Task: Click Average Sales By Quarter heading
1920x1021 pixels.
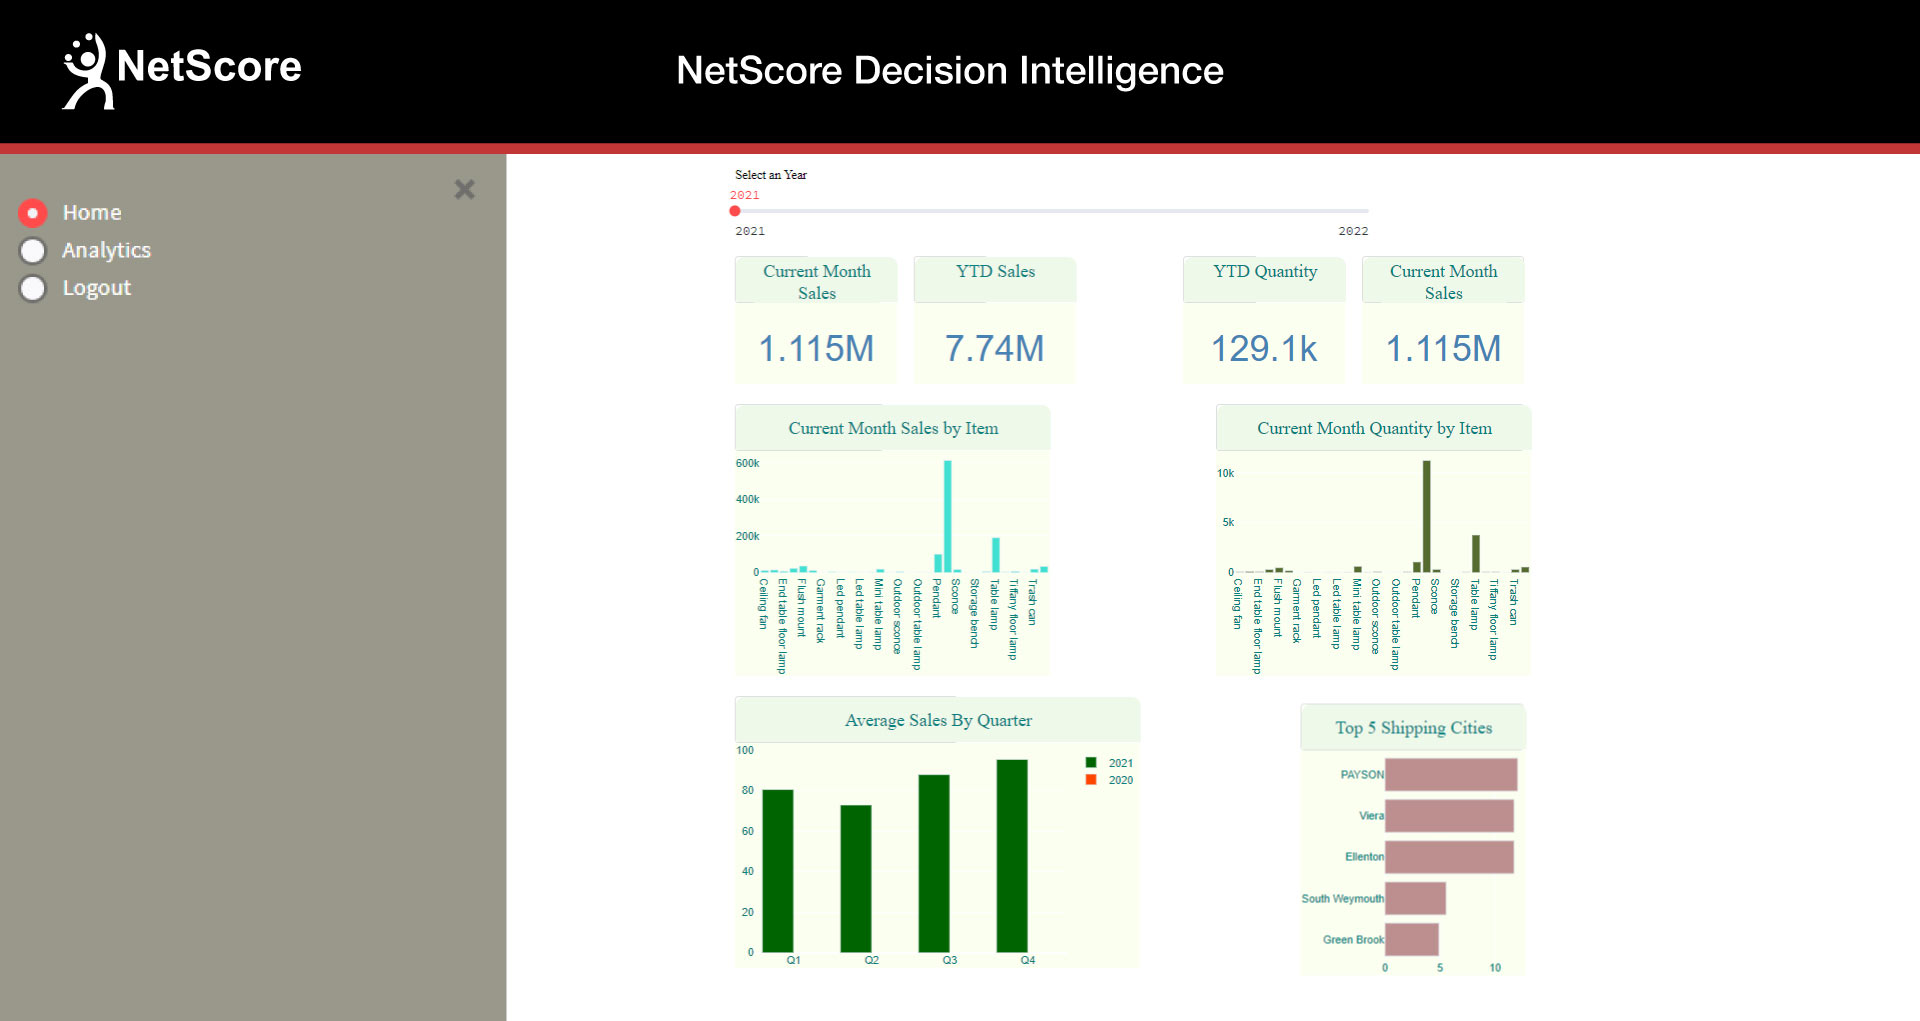Action: pos(938,720)
